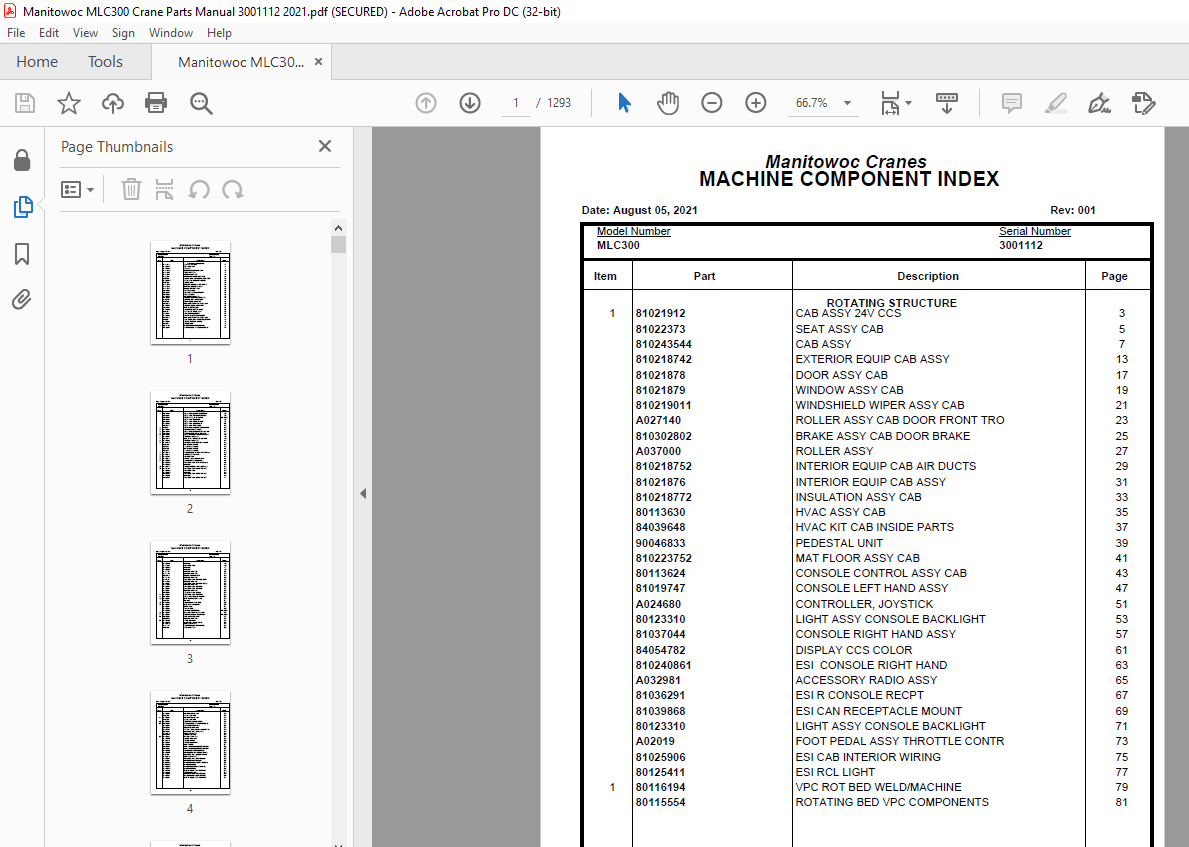Viewport: 1189px width, 847px height.
Task: Activate the Hand pan tool
Action: (668, 103)
